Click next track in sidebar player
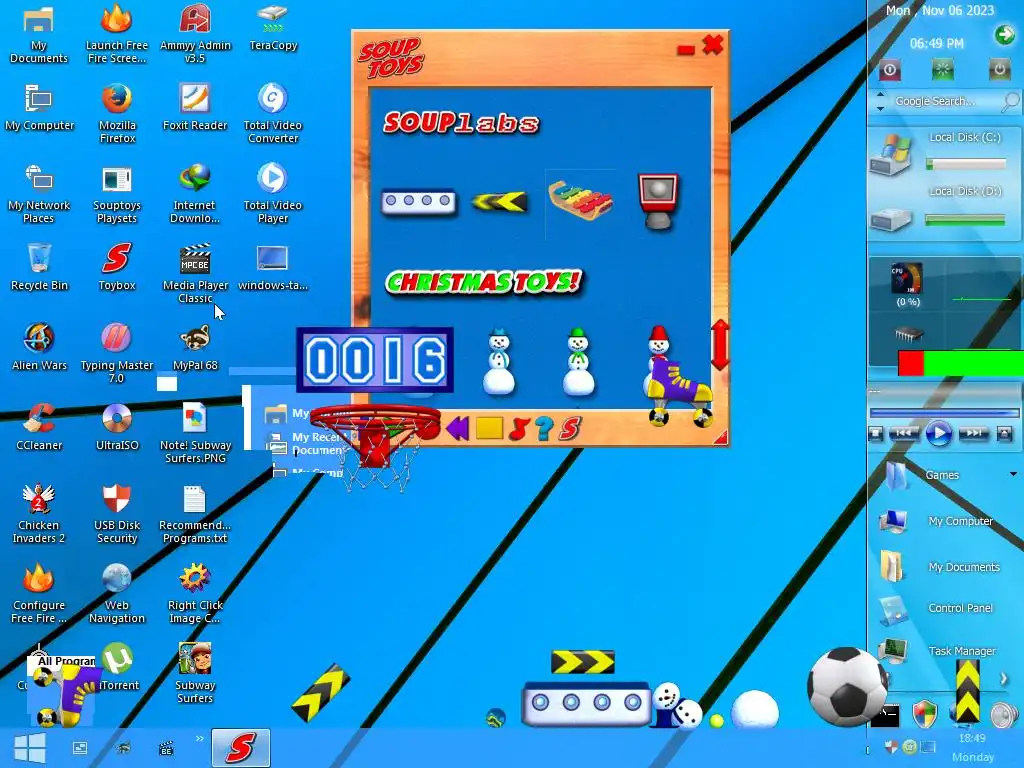This screenshot has width=1024, height=768. click(973, 434)
